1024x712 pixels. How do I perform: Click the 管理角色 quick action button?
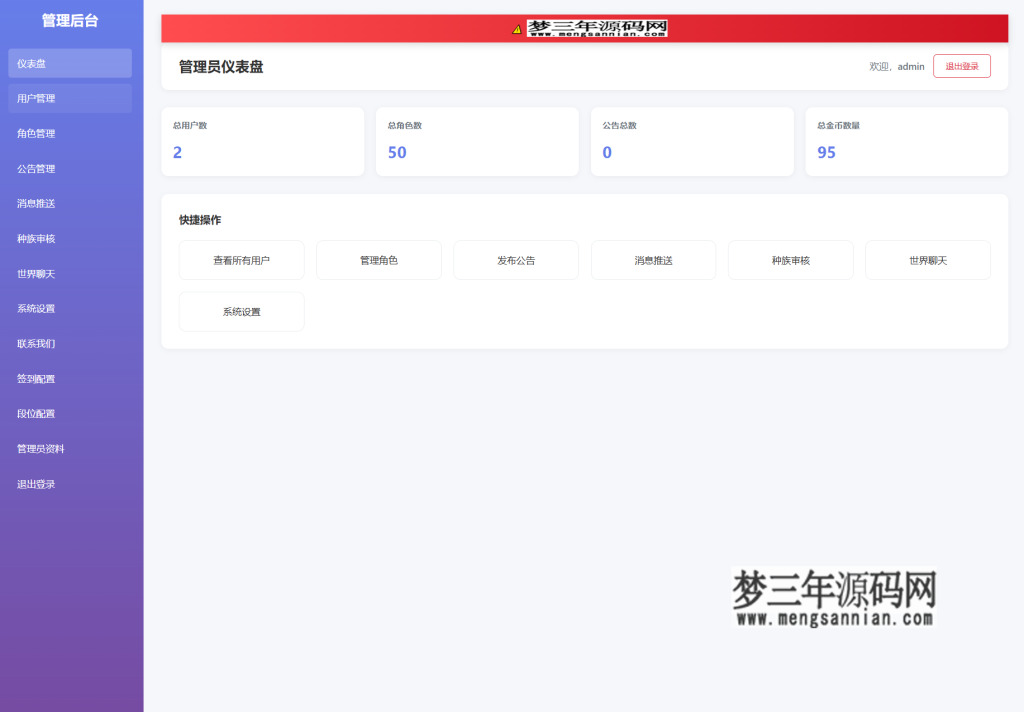378,259
